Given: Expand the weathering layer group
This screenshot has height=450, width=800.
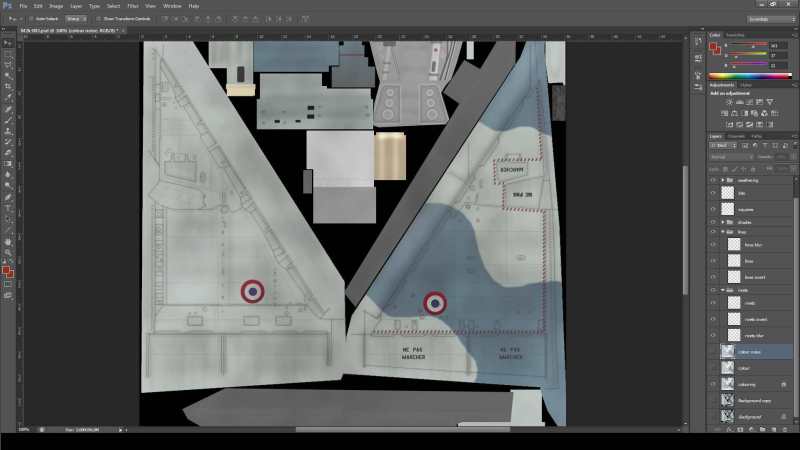Looking at the screenshot, I should pyautogui.click(x=722, y=180).
